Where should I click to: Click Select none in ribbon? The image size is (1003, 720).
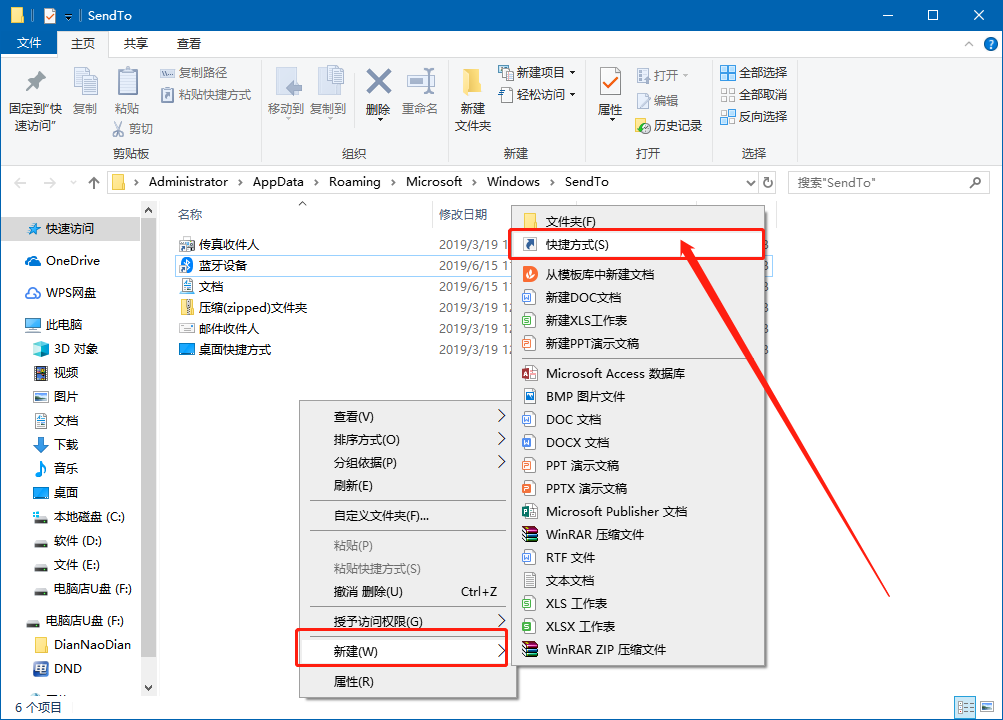[754, 95]
